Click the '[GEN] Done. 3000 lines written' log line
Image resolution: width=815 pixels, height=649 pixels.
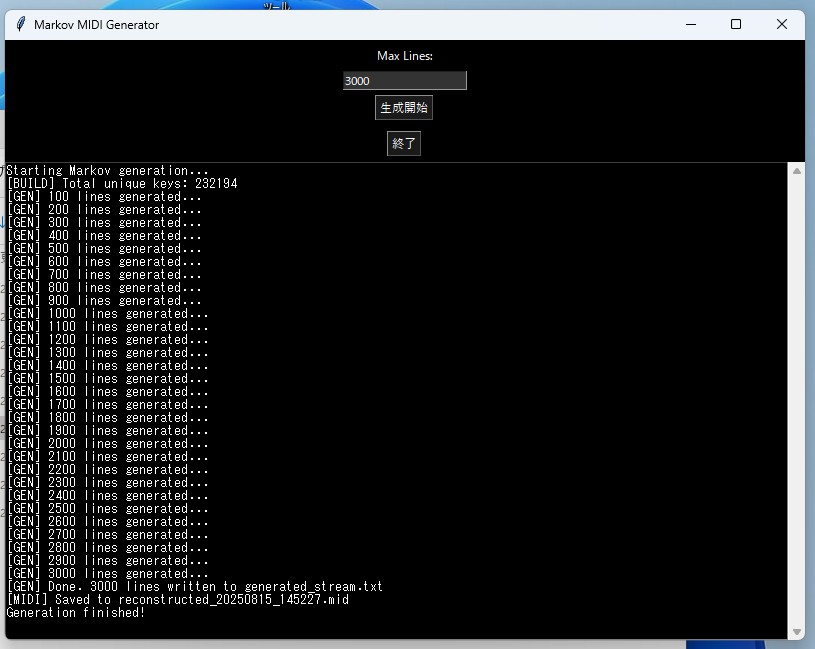point(195,586)
